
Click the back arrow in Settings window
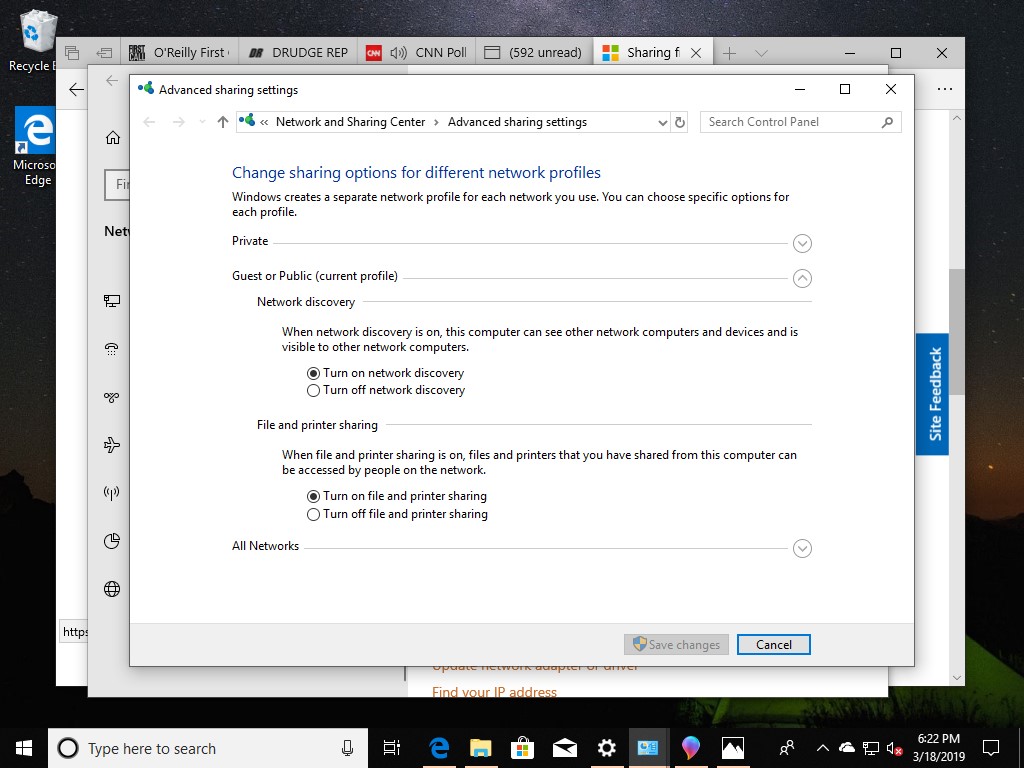tap(112, 80)
